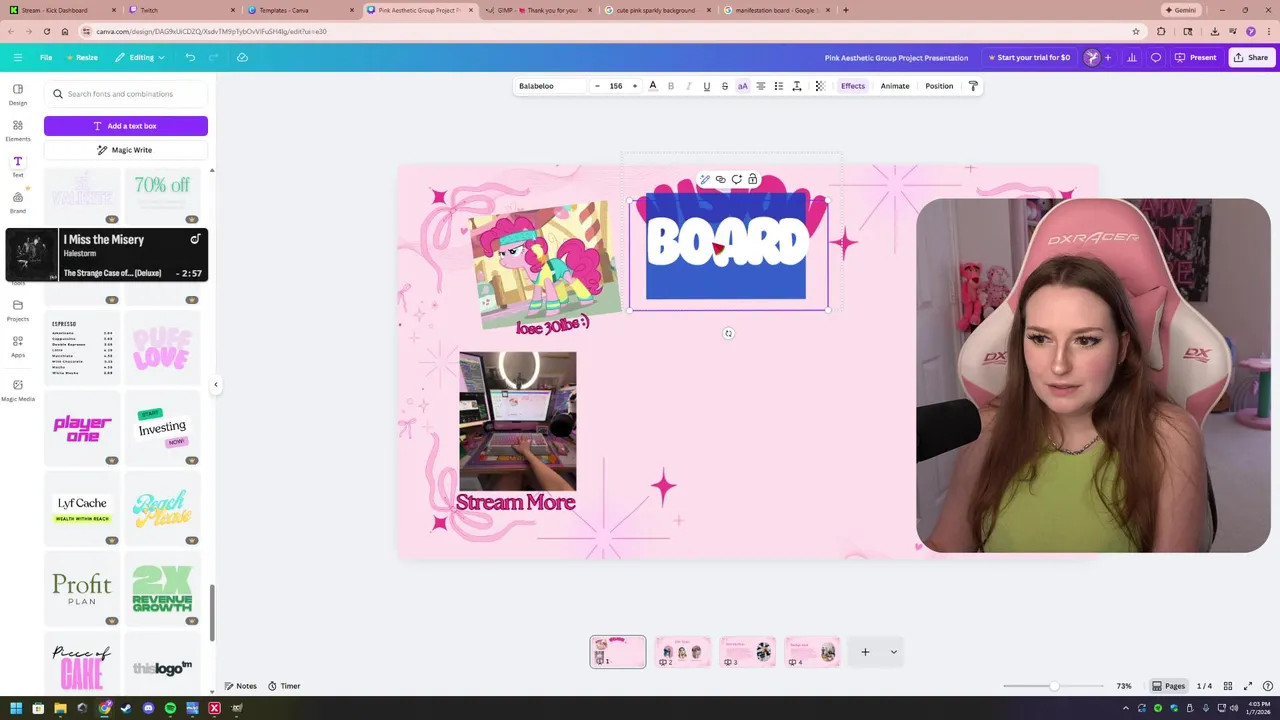Open text alignment options

point(760,86)
